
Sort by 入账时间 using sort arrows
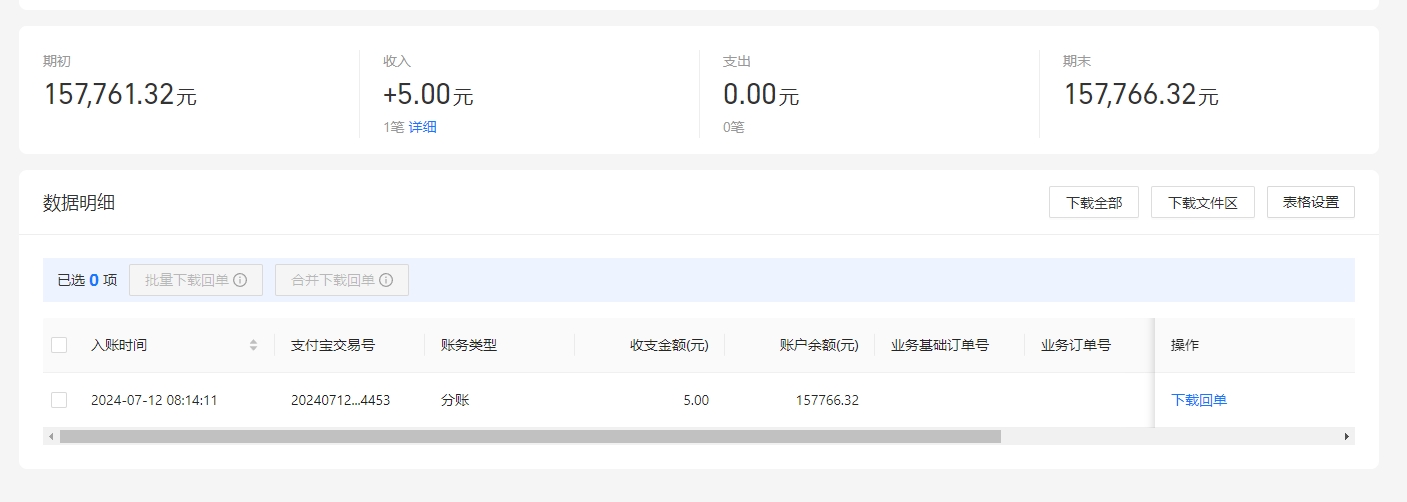pyautogui.click(x=253, y=345)
